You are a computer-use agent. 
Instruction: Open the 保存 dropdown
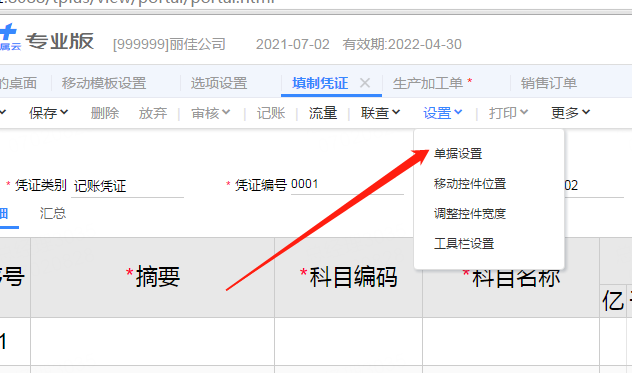(48, 113)
